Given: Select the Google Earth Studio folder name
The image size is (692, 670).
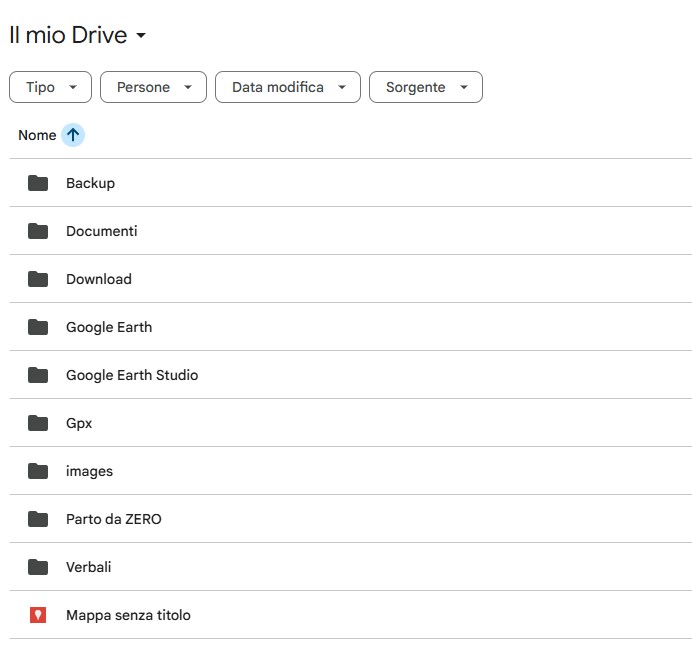Looking at the screenshot, I should coord(132,375).
